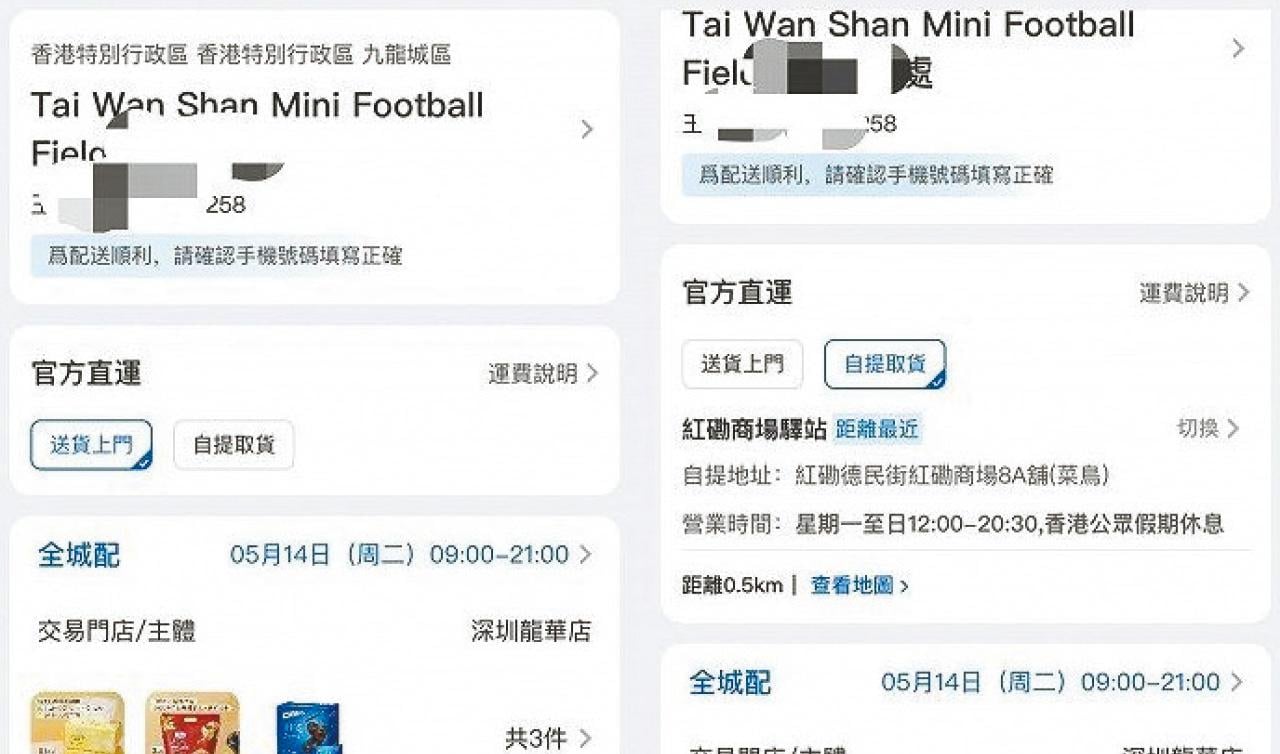Select 送貨上門 option in left panel

(x=91, y=445)
